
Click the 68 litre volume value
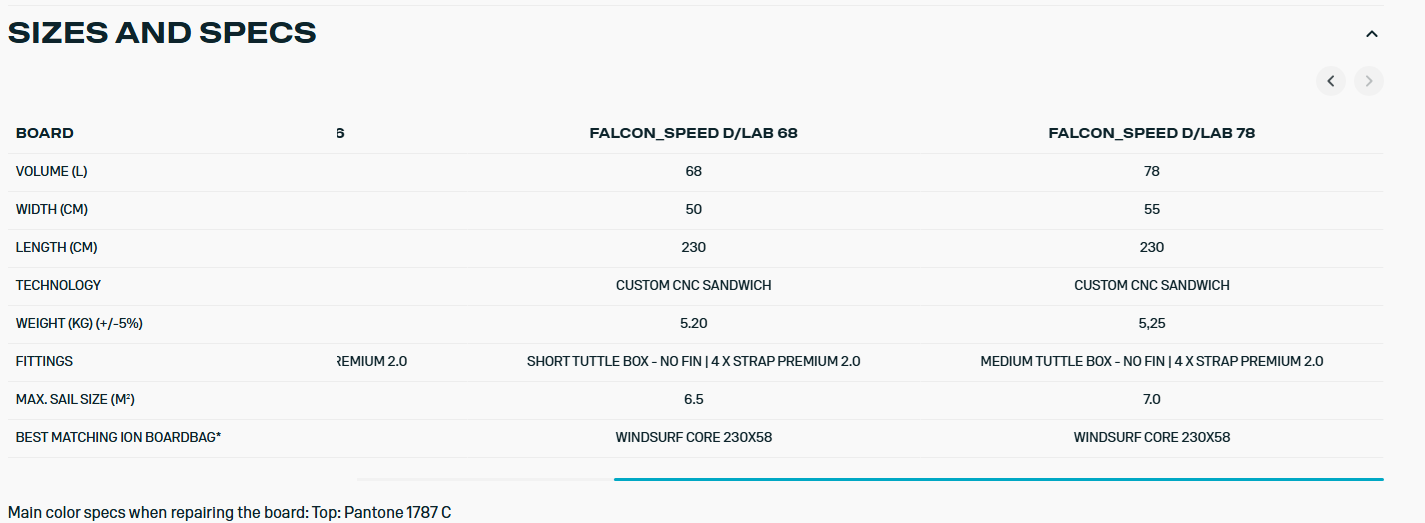point(693,171)
